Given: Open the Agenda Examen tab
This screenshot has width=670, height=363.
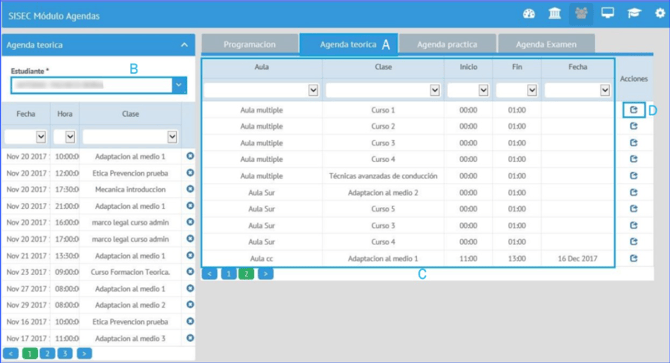Looking at the screenshot, I should click(x=546, y=44).
